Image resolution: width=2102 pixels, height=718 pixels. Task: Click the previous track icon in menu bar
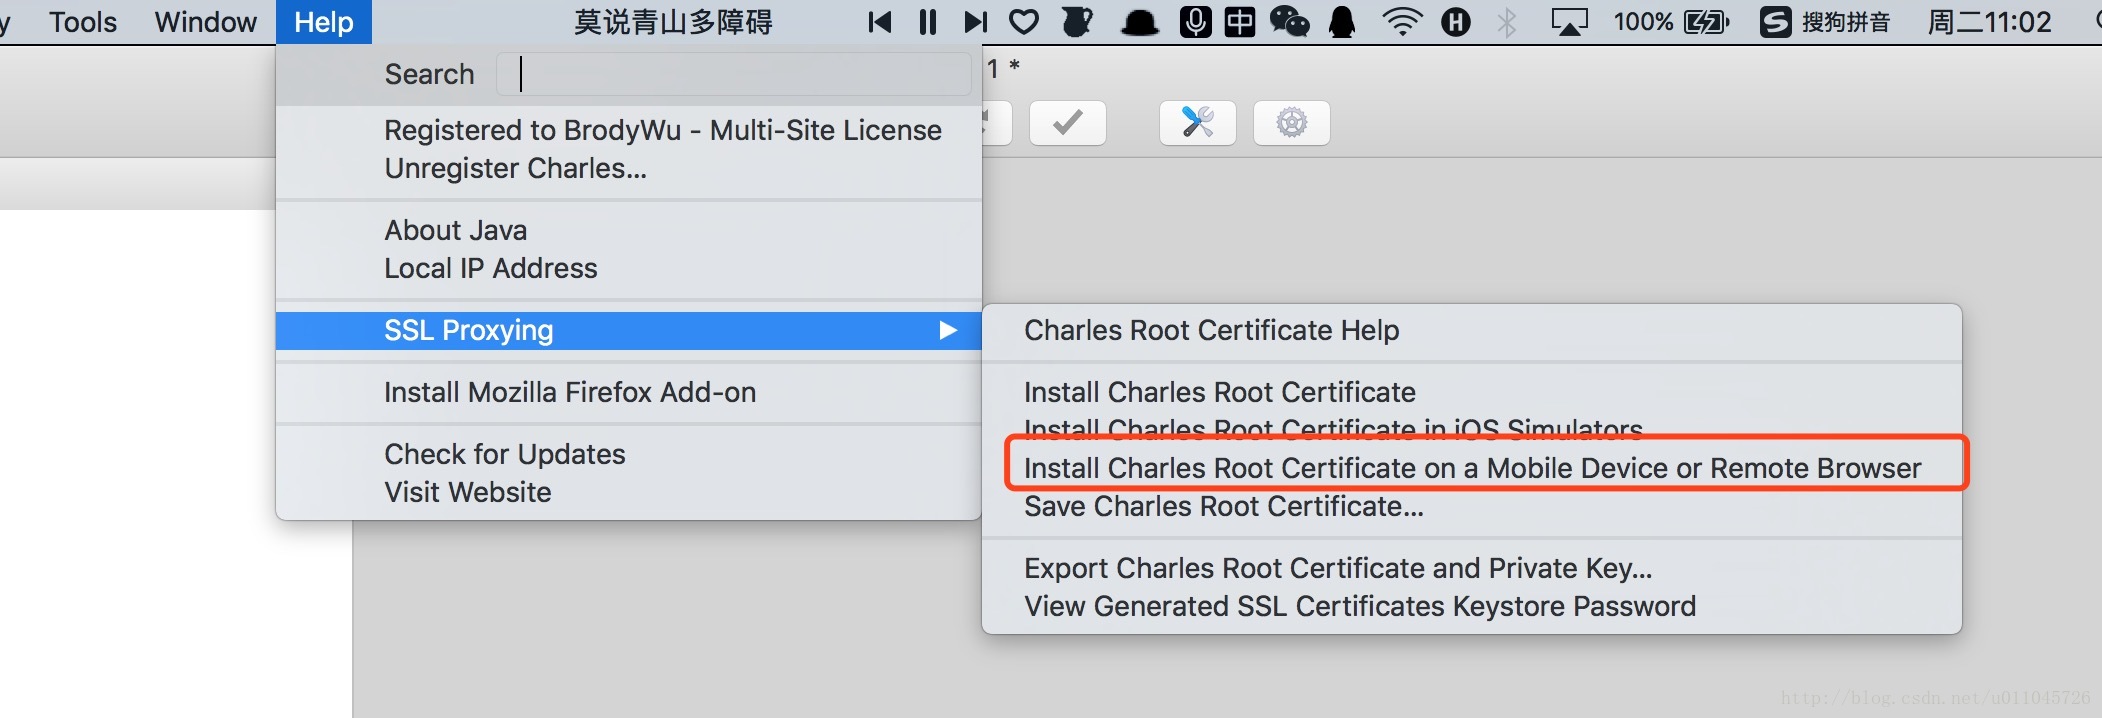[x=879, y=22]
